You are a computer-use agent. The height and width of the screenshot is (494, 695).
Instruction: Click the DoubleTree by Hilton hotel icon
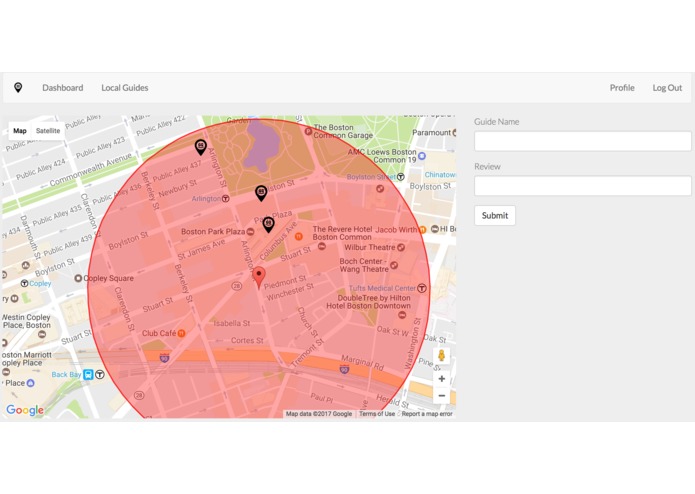402,315
